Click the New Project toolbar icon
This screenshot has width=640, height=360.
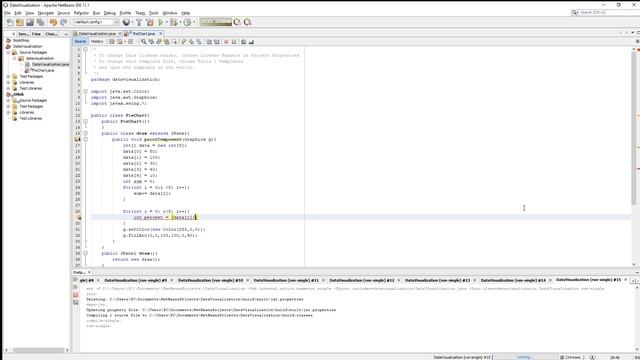point(20,22)
